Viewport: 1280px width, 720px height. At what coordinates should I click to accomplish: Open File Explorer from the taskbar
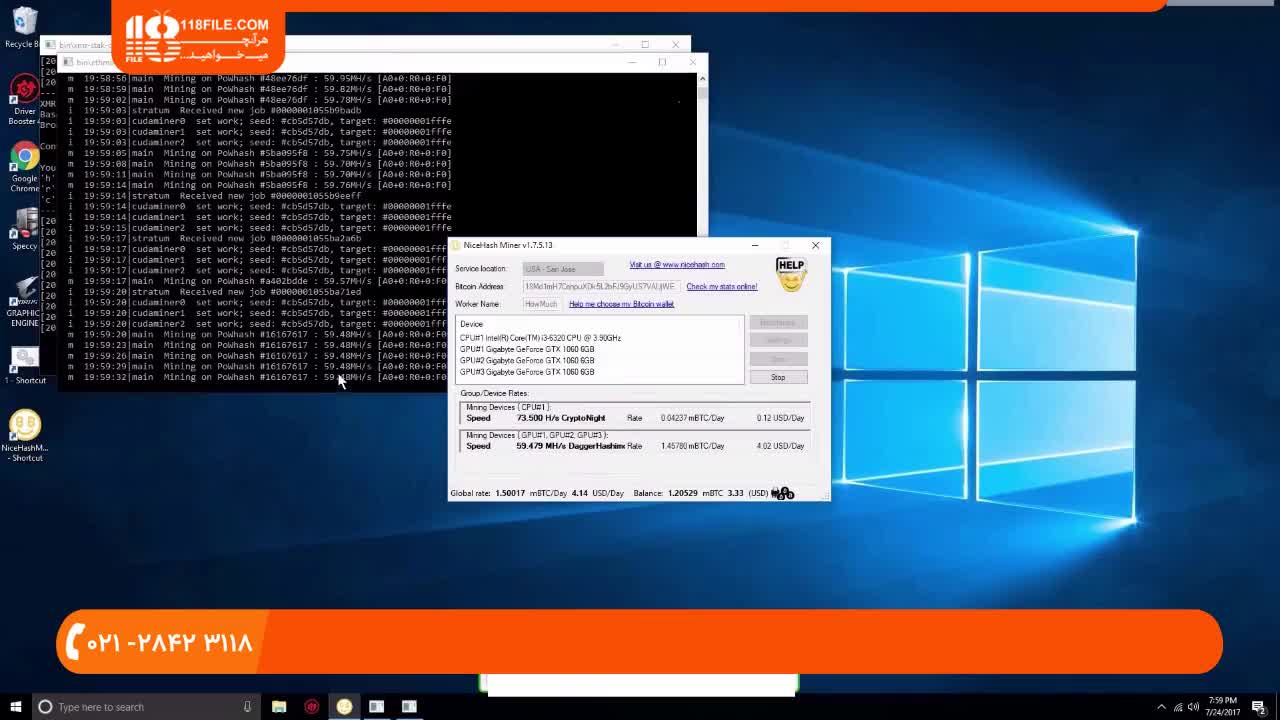coord(279,707)
